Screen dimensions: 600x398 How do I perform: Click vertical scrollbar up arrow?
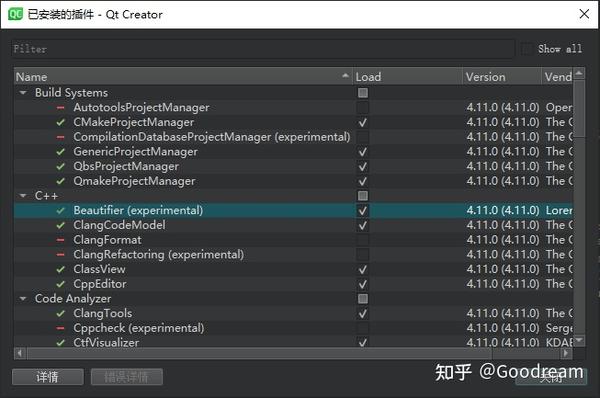[x=579, y=73]
